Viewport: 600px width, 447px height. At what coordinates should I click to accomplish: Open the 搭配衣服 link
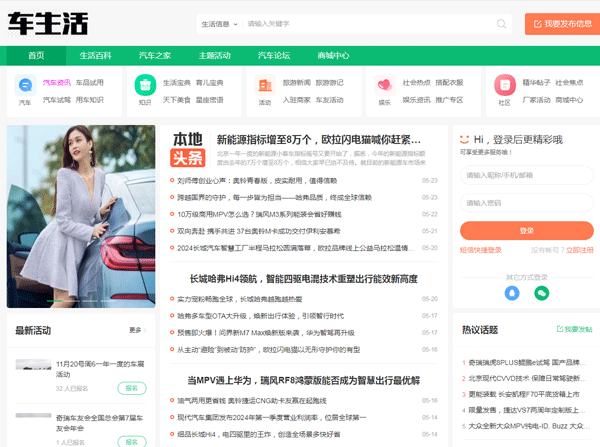click(x=449, y=83)
